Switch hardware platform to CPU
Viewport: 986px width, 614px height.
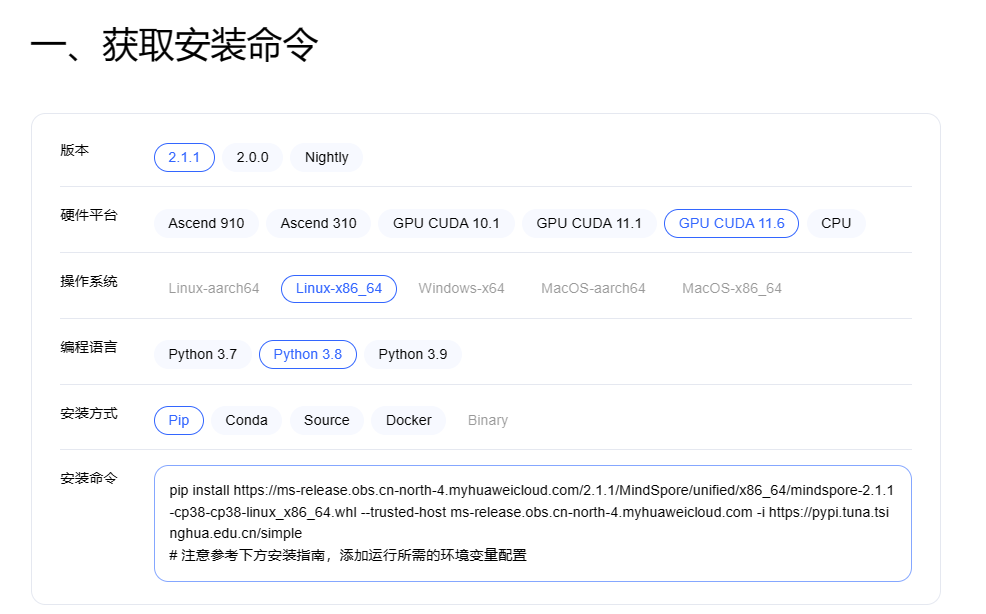(836, 223)
